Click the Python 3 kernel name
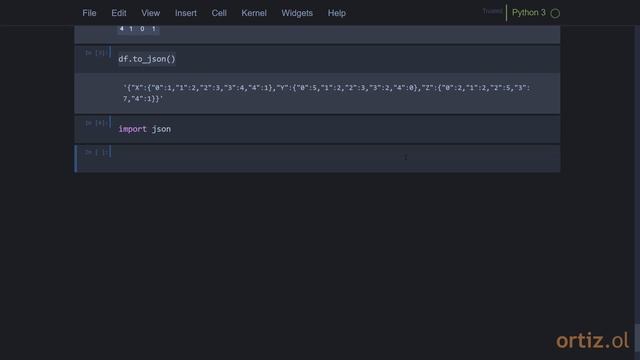 (x=529, y=13)
